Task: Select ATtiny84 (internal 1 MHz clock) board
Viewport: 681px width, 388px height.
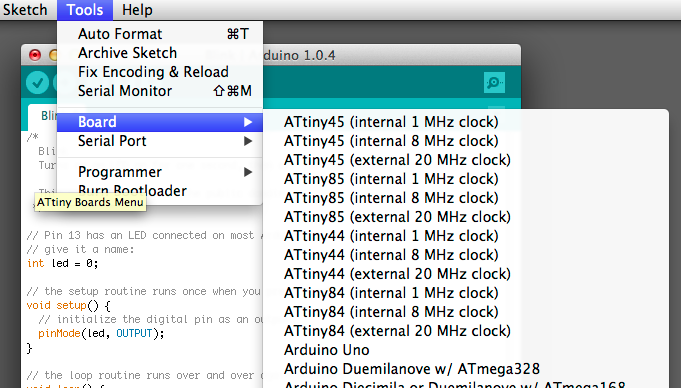Action: (466, 293)
